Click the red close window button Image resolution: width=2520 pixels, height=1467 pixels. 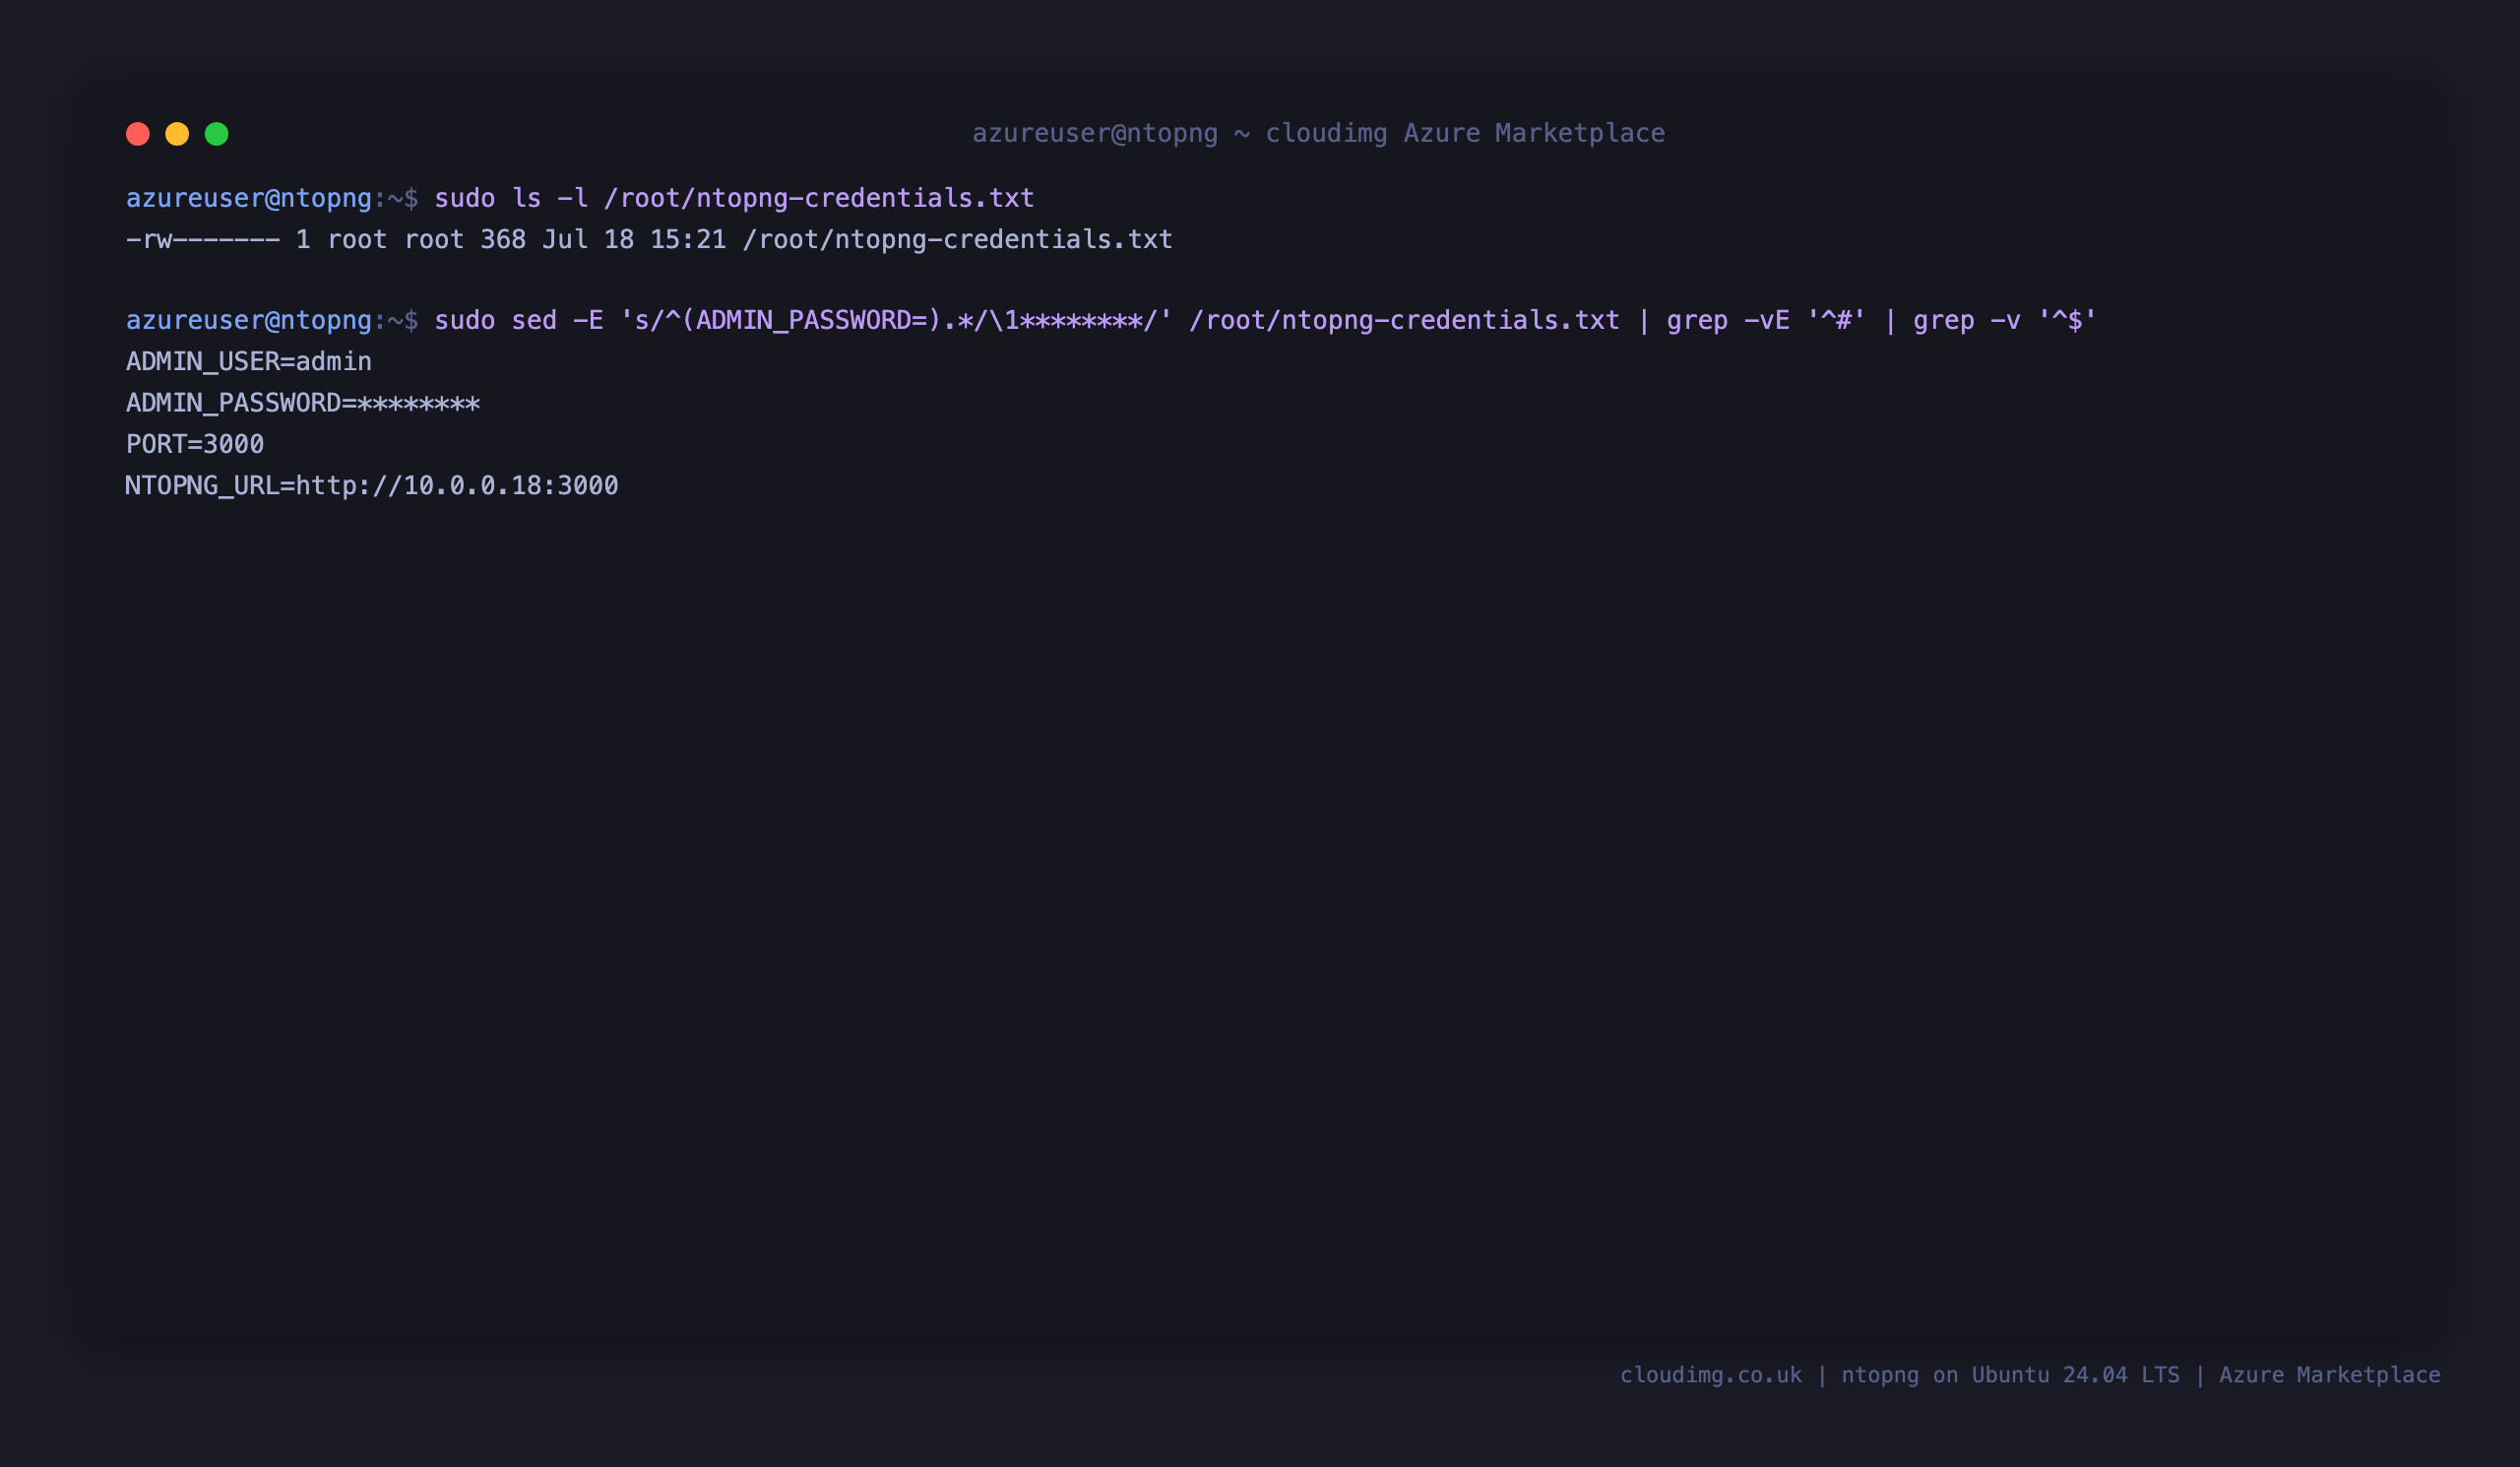point(138,134)
